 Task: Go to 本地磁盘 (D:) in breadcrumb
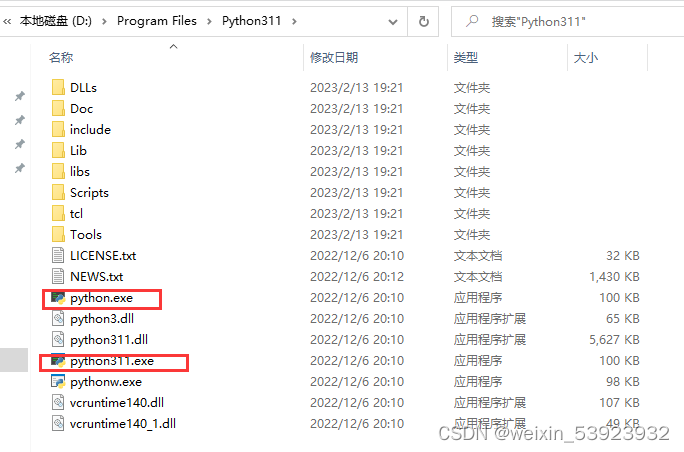56,21
